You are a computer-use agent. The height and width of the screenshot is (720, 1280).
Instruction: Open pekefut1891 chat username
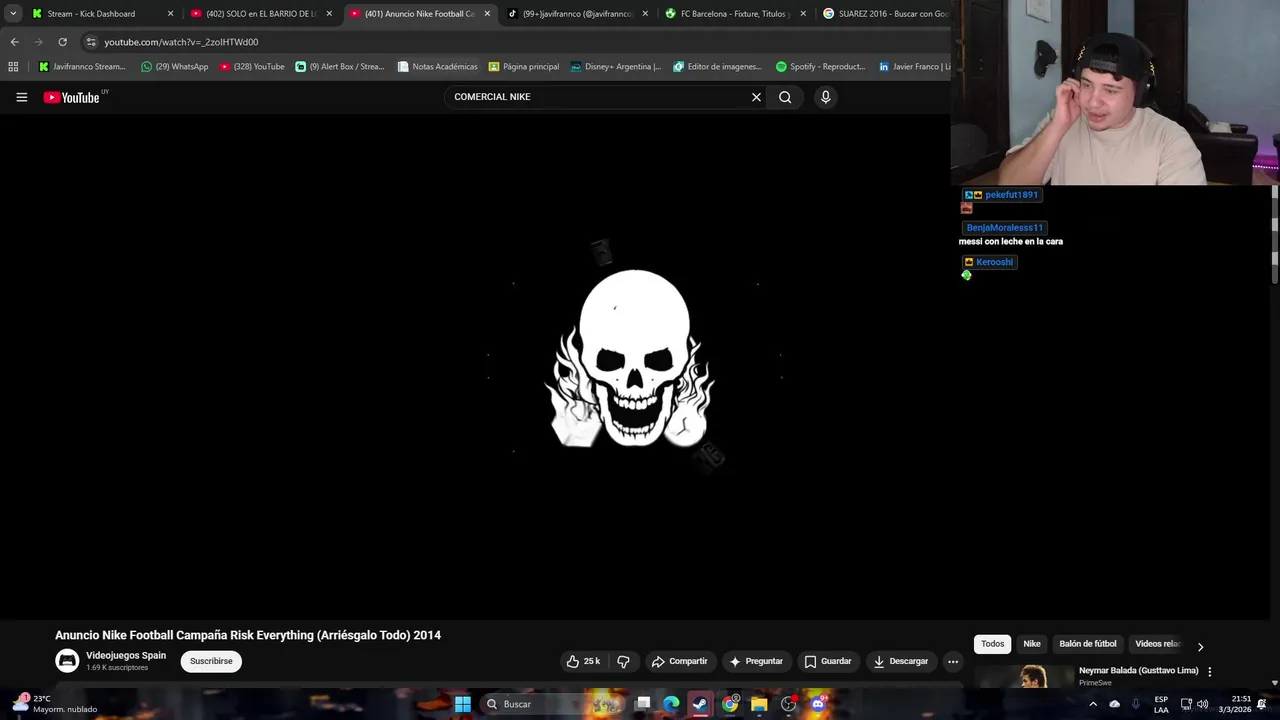(x=1011, y=195)
